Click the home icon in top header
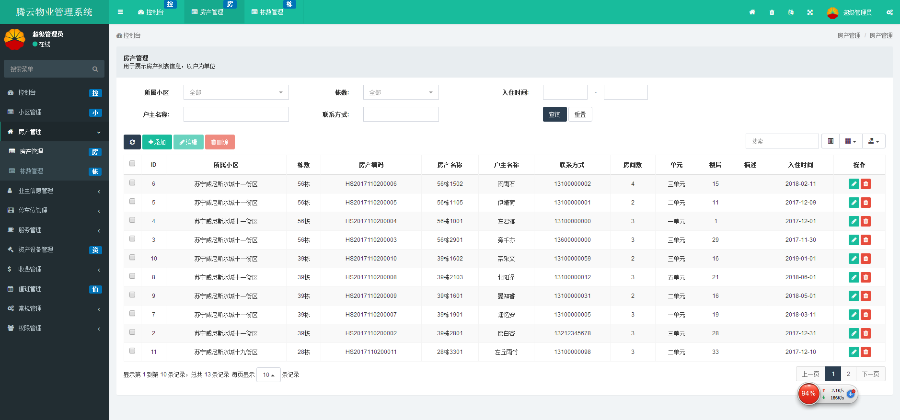900x420 pixels. [752, 12]
